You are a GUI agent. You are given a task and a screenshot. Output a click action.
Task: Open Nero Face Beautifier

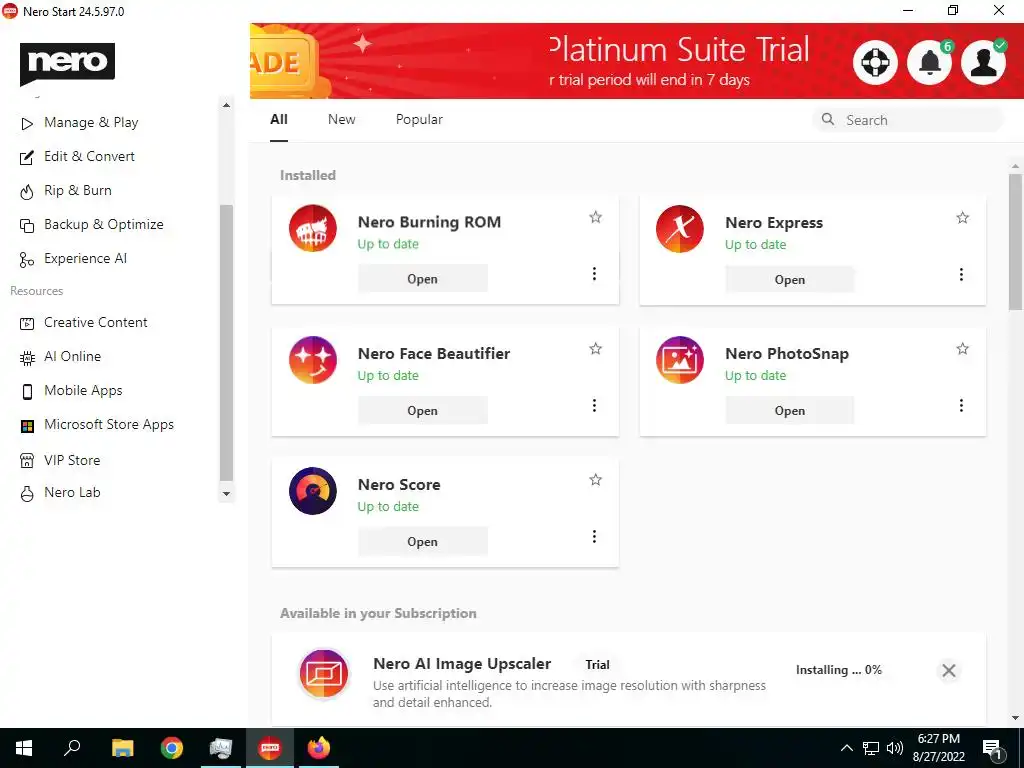(423, 411)
